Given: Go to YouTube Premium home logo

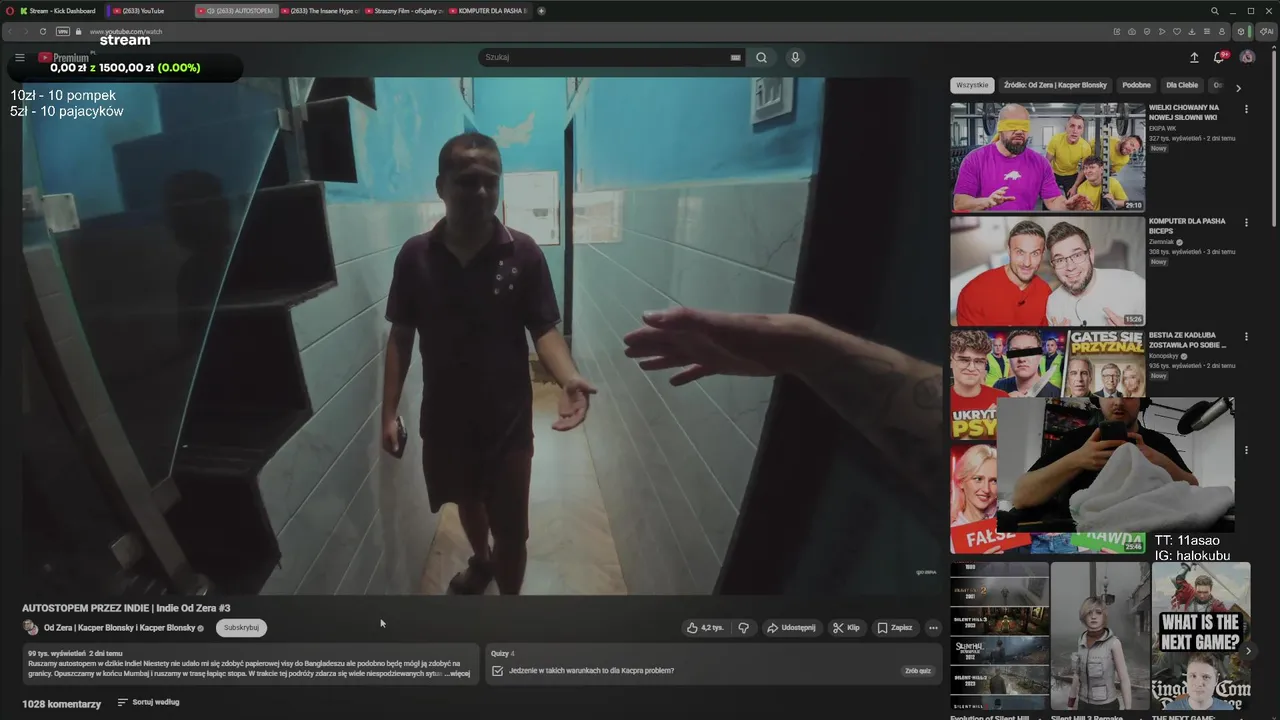Looking at the screenshot, I should pos(64,58).
